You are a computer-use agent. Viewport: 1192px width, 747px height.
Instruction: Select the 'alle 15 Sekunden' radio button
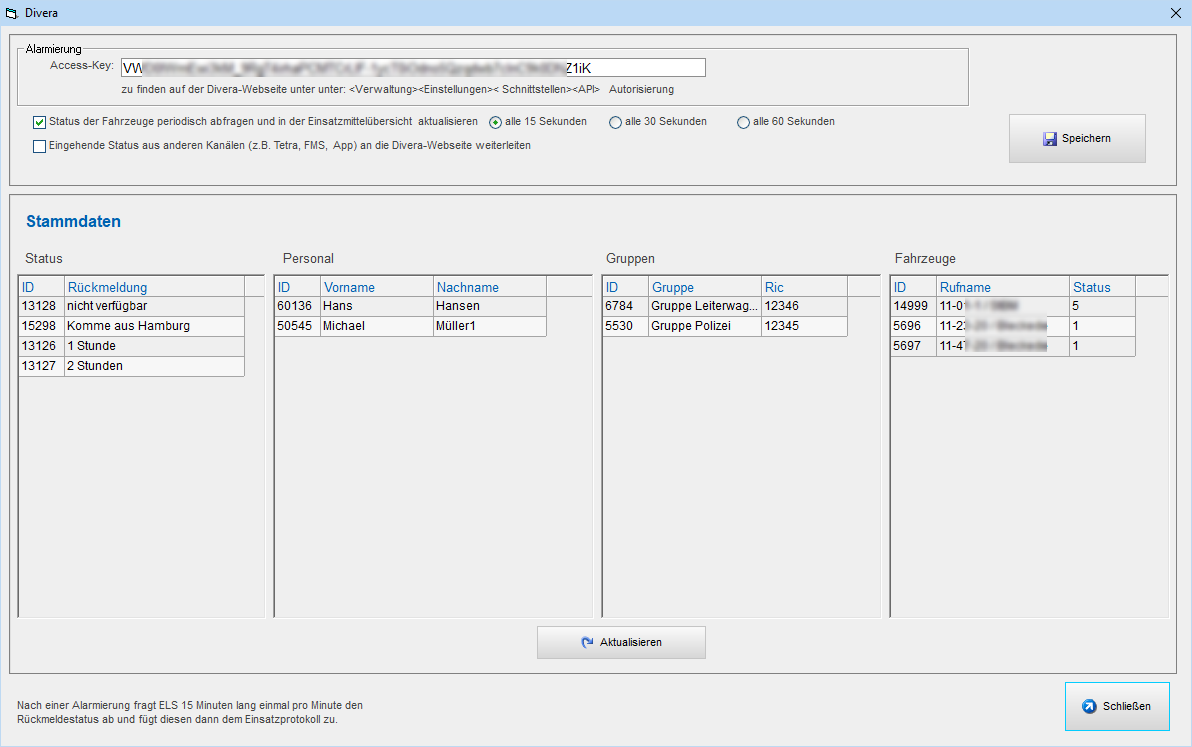[496, 122]
